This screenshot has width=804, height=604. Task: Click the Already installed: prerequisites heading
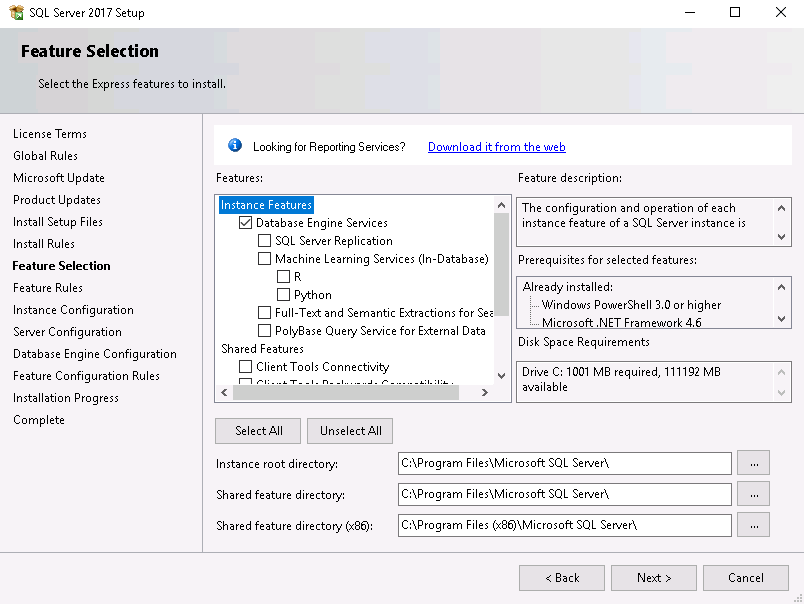click(x=568, y=287)
